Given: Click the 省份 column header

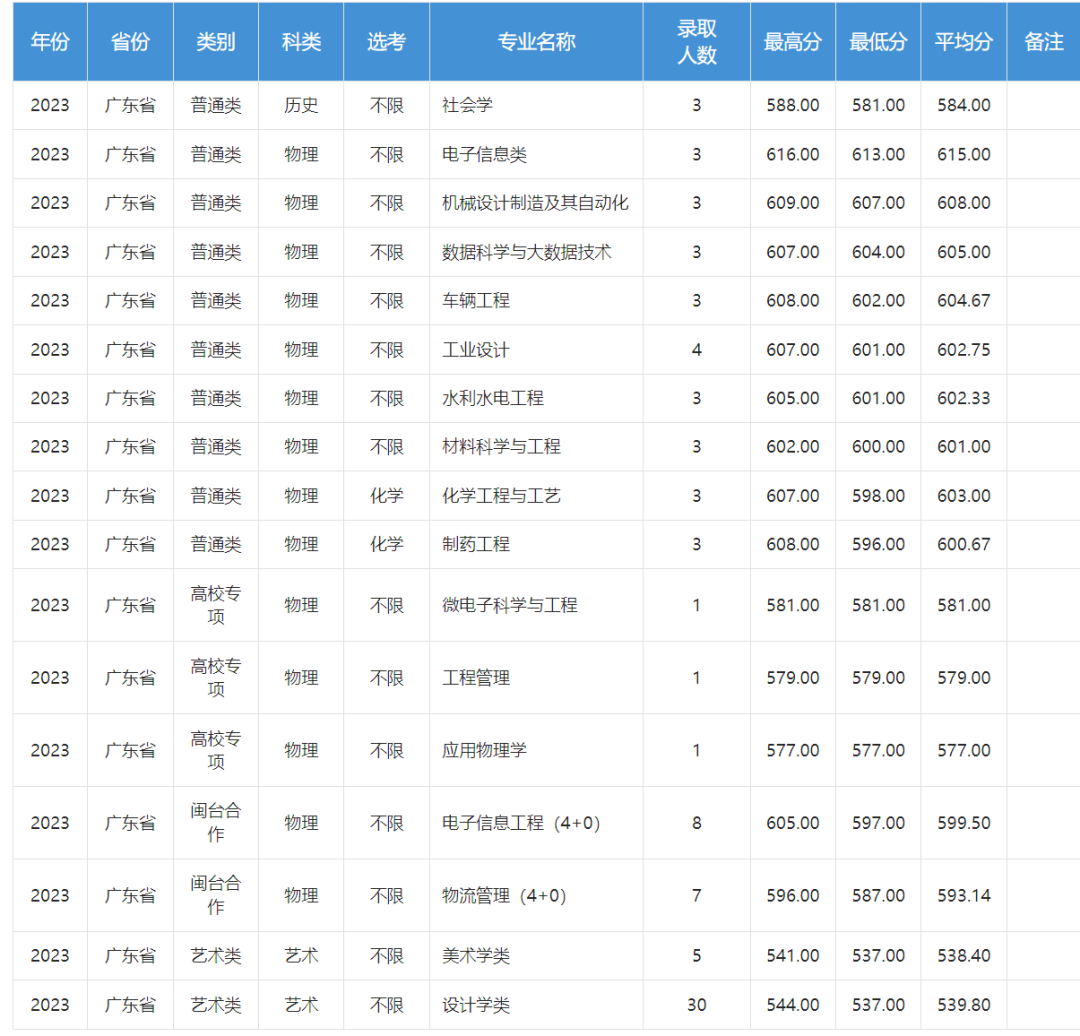Looking at the screenshot, I should click(x=130, y=42).
